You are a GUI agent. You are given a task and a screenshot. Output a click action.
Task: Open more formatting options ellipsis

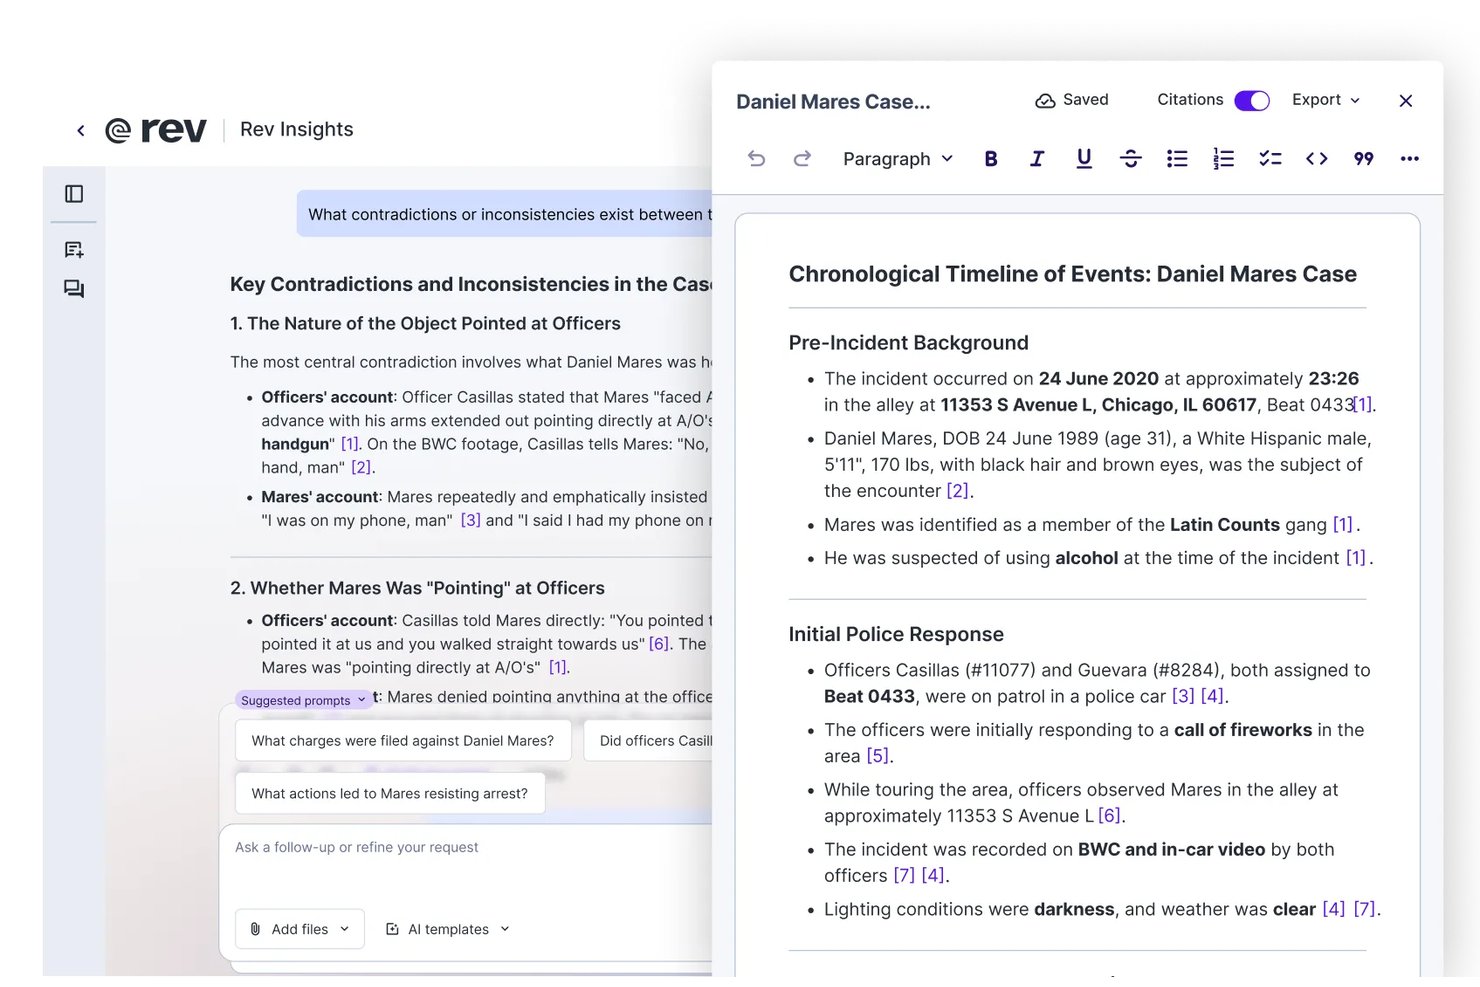[x=1410, y=158]
